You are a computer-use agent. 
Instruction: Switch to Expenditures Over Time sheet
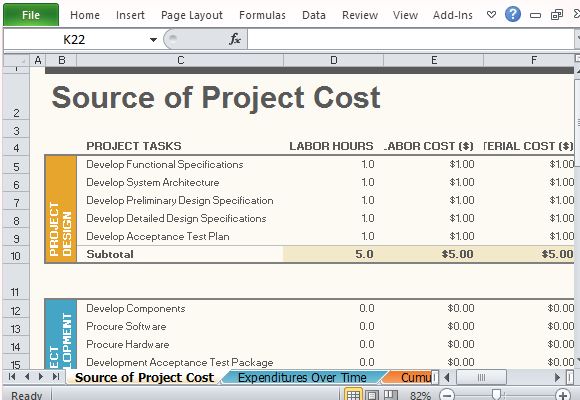[302, 377]
